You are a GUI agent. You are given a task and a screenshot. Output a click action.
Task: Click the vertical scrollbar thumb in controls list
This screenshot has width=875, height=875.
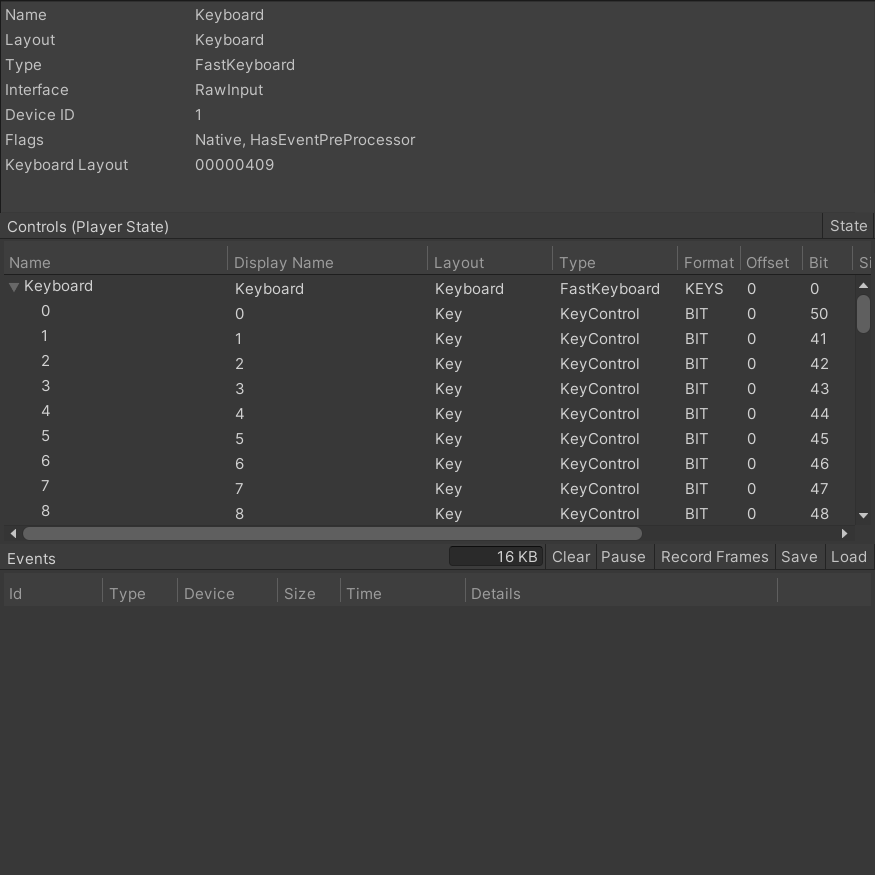tap(863, 314)
